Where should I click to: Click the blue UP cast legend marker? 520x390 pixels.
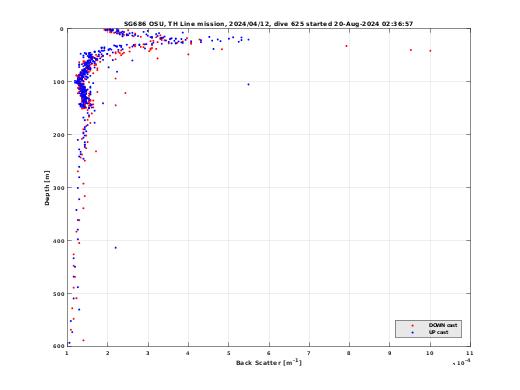point(413,332)
